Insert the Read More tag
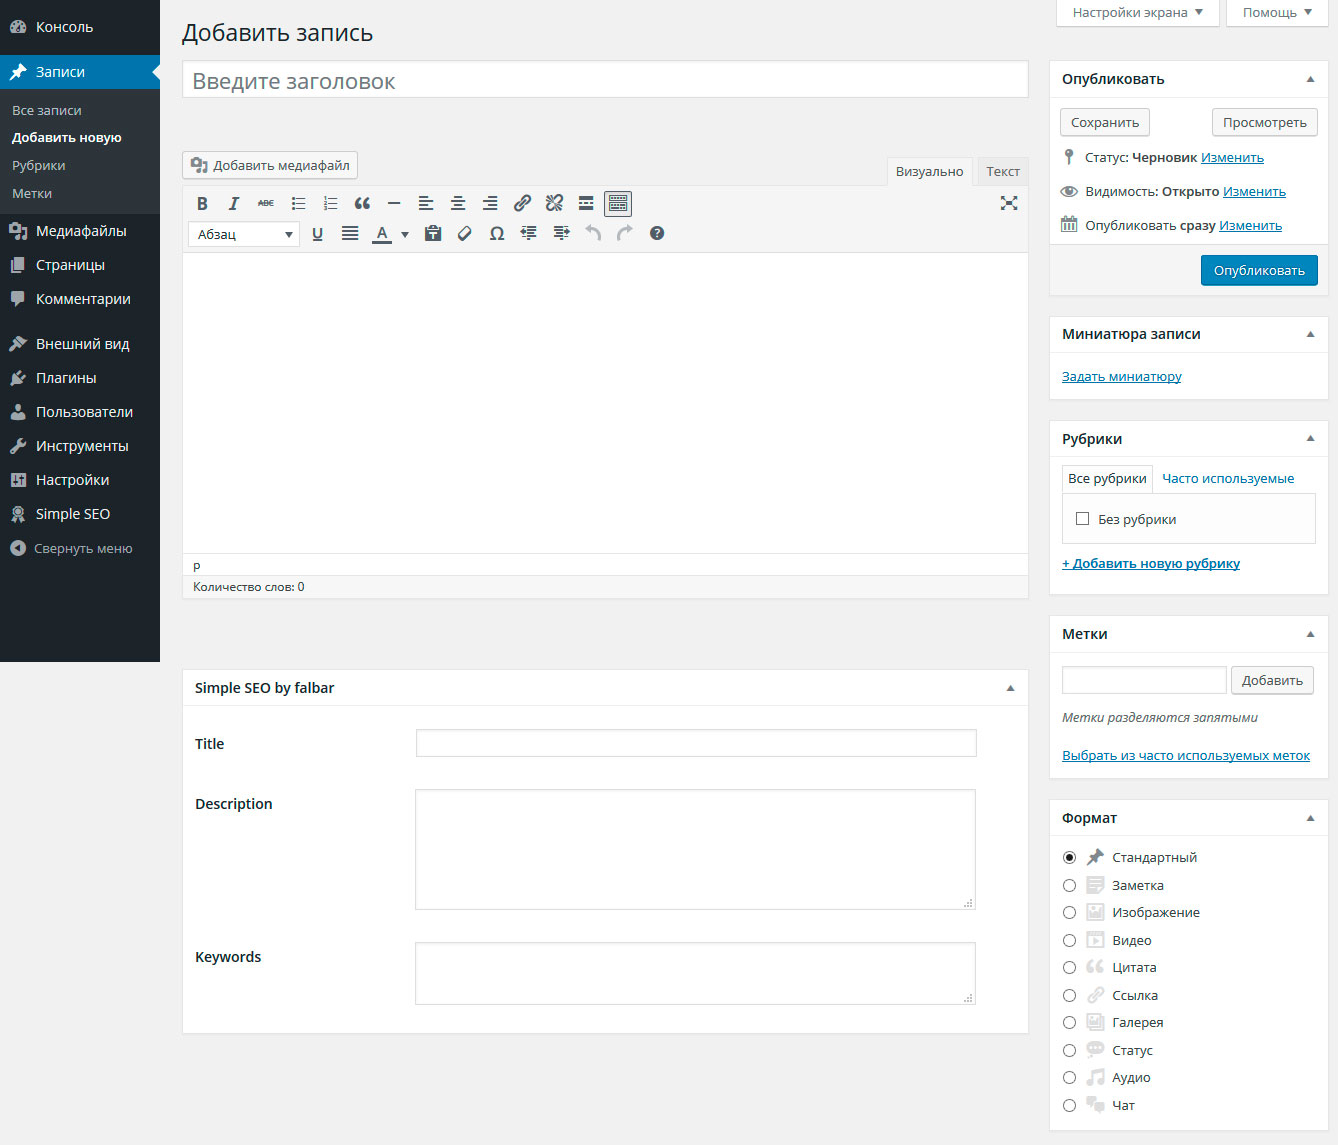1338x1145 pixels. click(586, 203)
